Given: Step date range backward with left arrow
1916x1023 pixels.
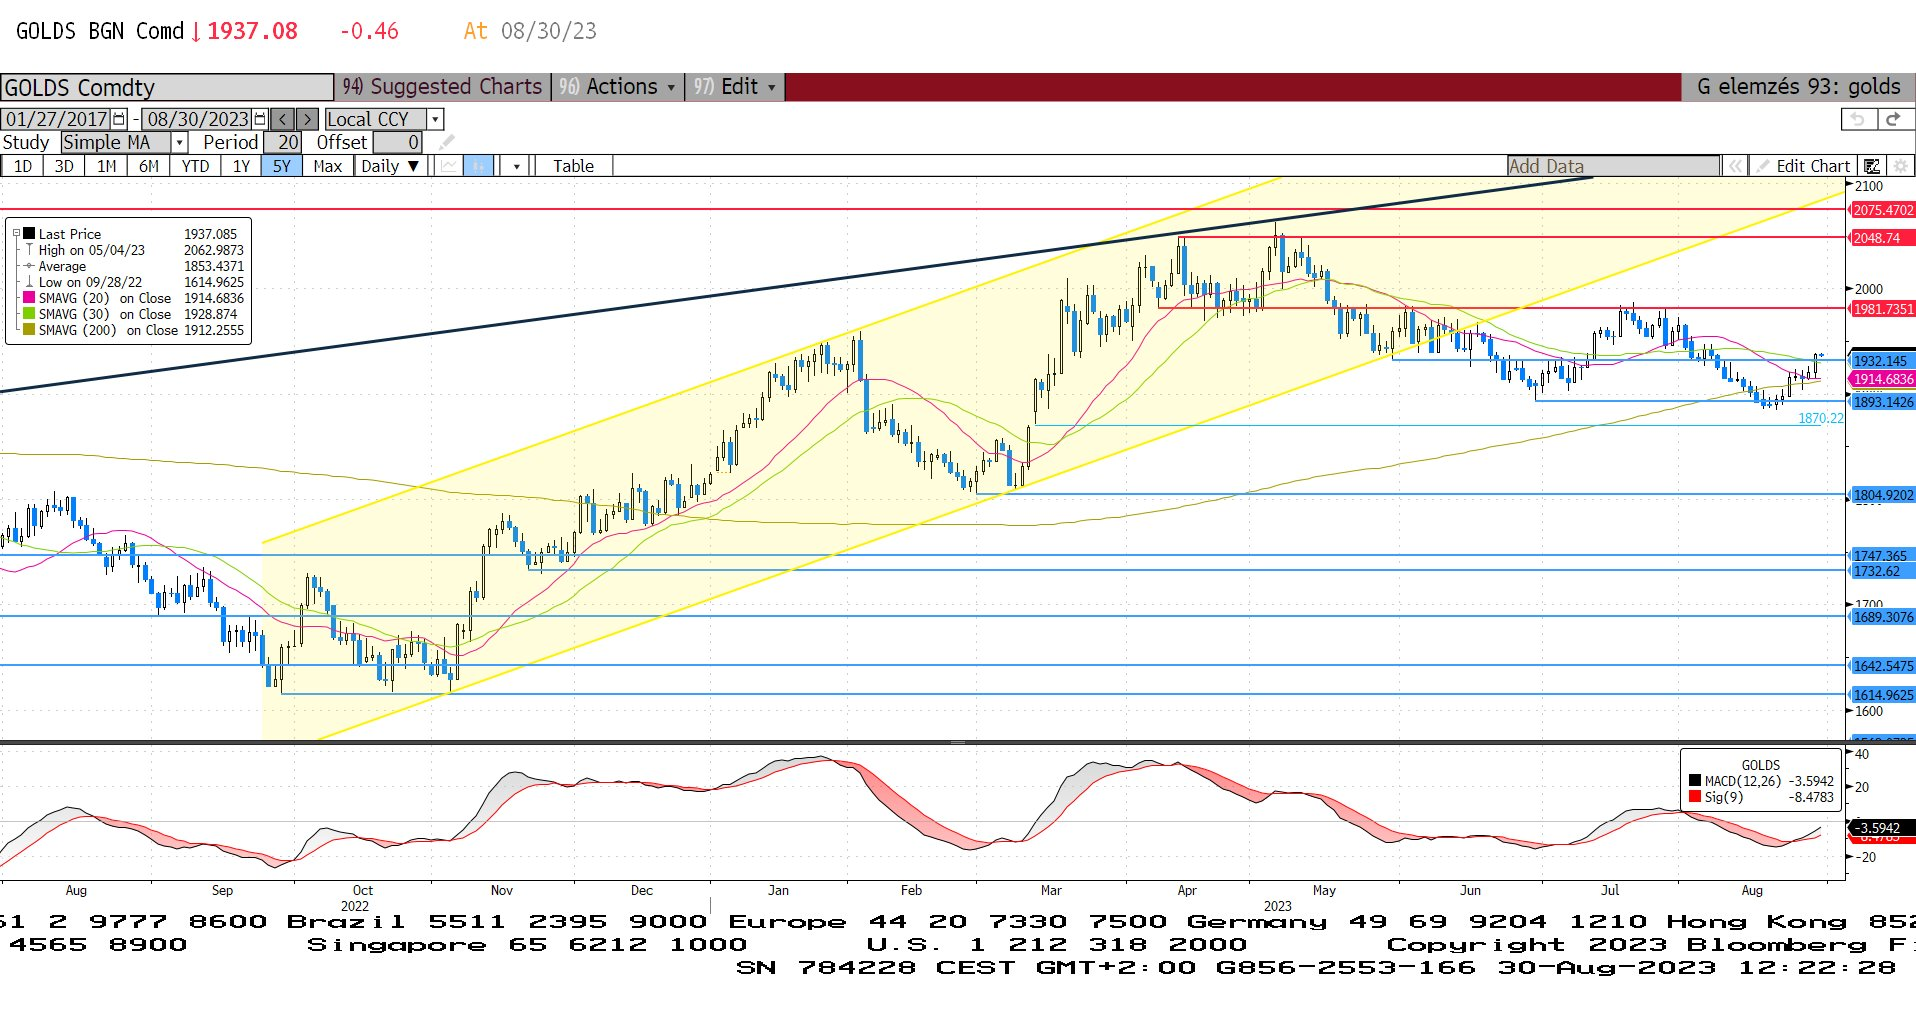Looking at the screenshot, I should (283, 119).
